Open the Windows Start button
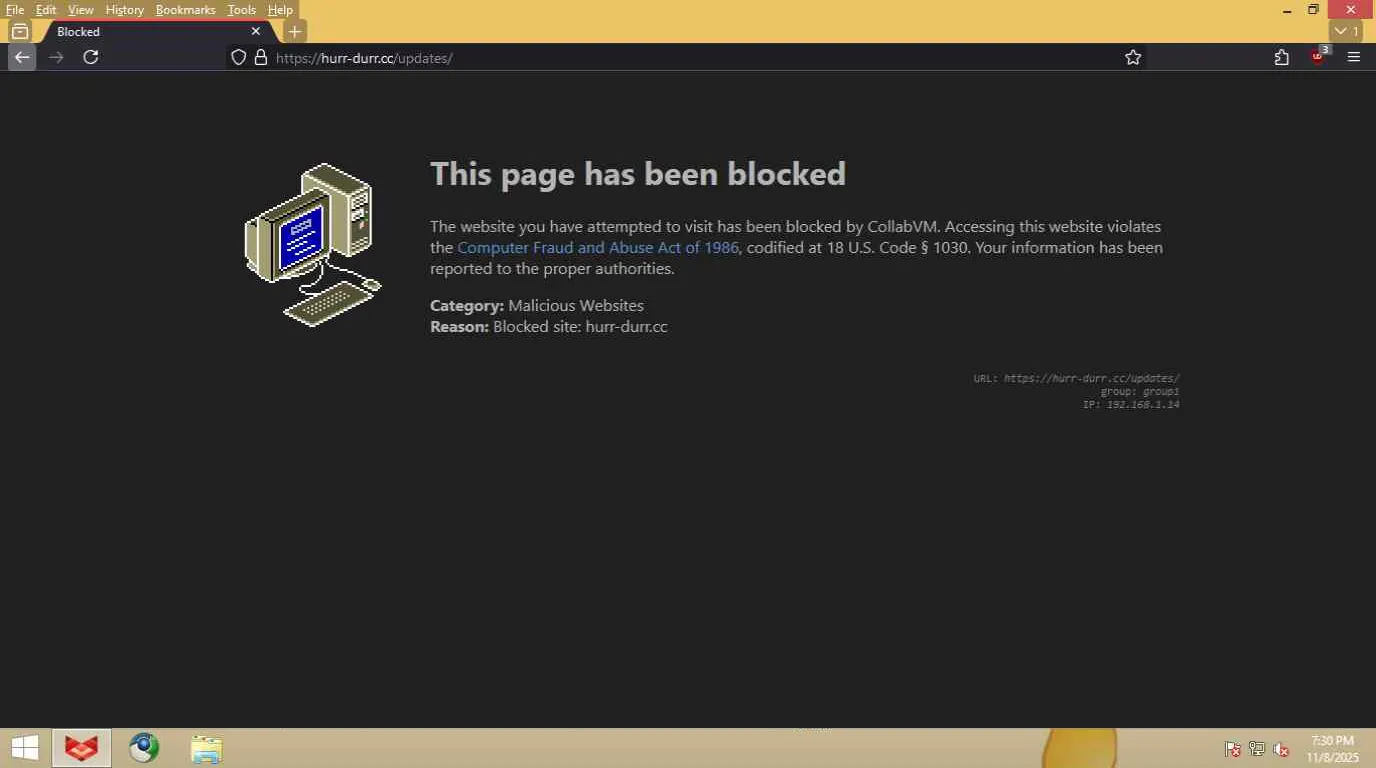 (25, 748)
